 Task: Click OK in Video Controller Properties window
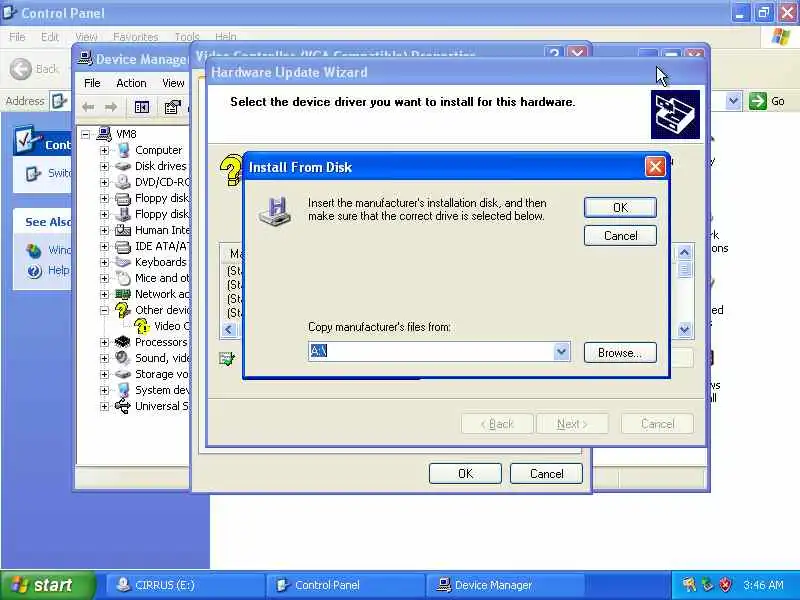tap(465, 473)
